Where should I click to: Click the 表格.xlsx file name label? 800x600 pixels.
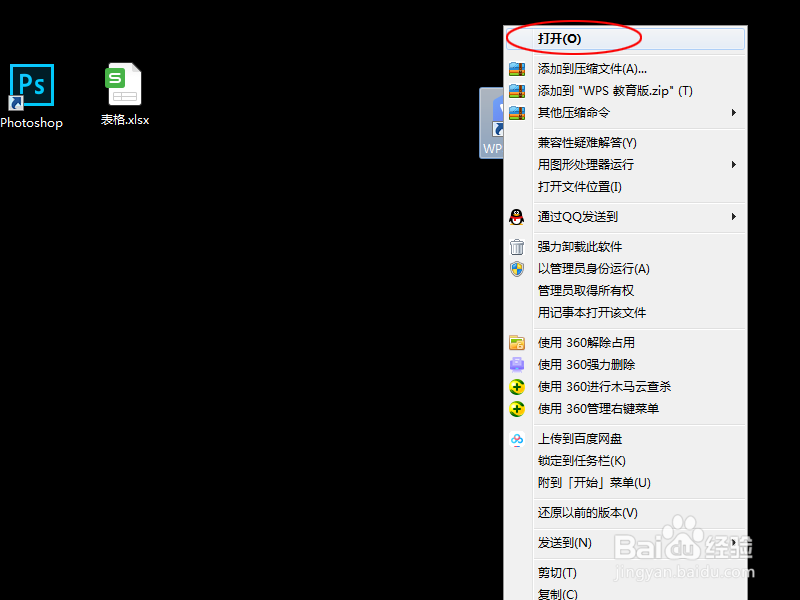point(125,120)
